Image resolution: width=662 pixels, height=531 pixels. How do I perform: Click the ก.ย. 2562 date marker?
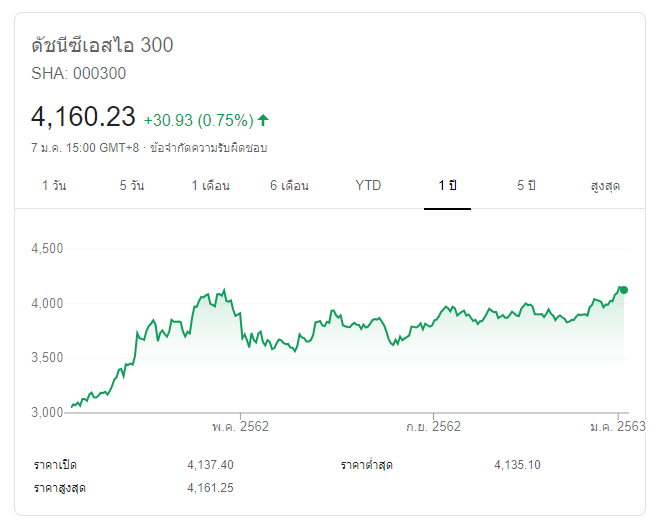(433, 427)
